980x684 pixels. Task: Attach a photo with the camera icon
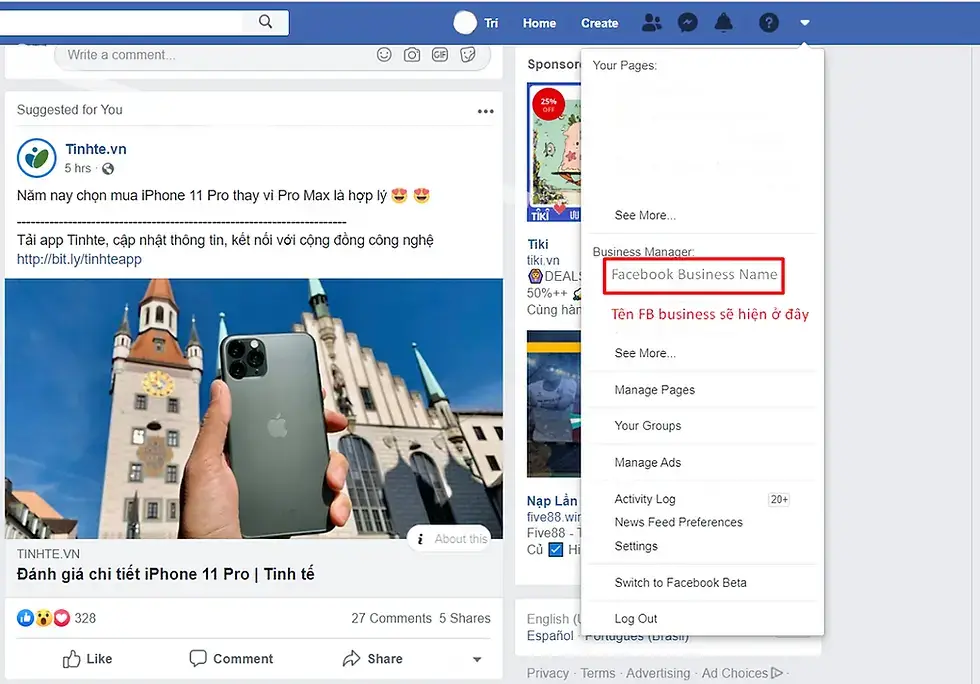(412, 55)
